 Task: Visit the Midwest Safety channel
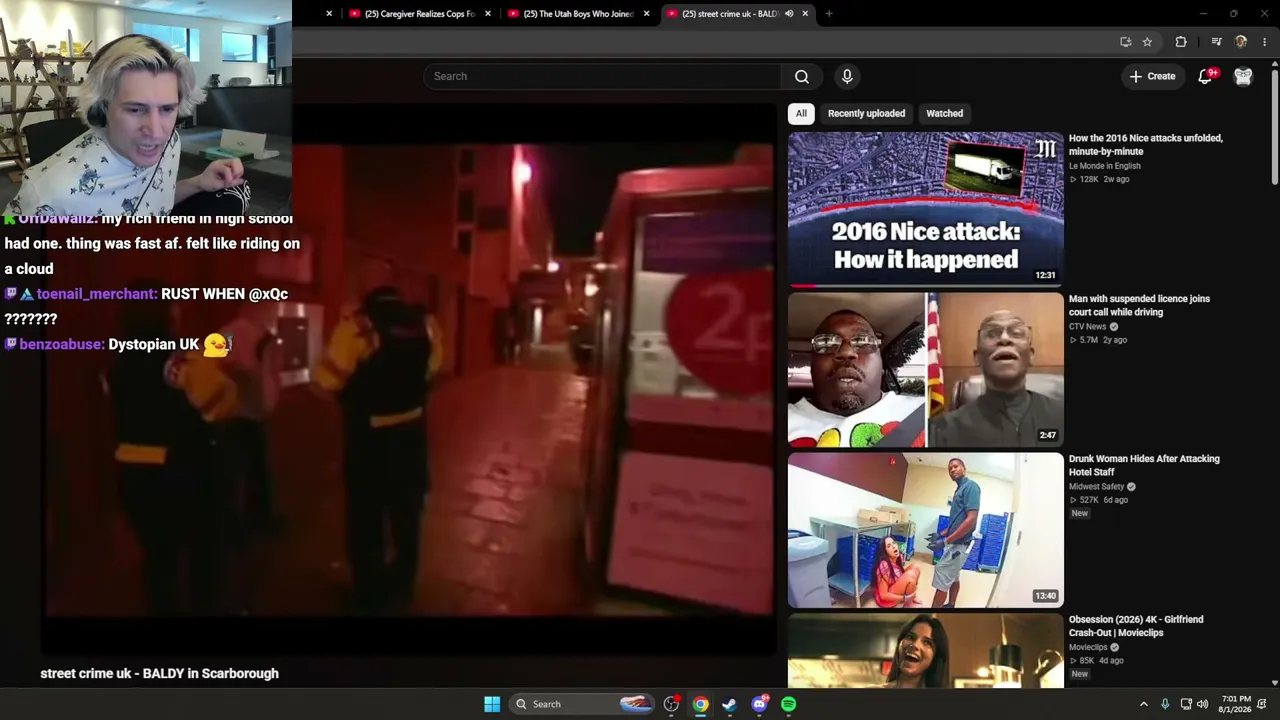1097,487
